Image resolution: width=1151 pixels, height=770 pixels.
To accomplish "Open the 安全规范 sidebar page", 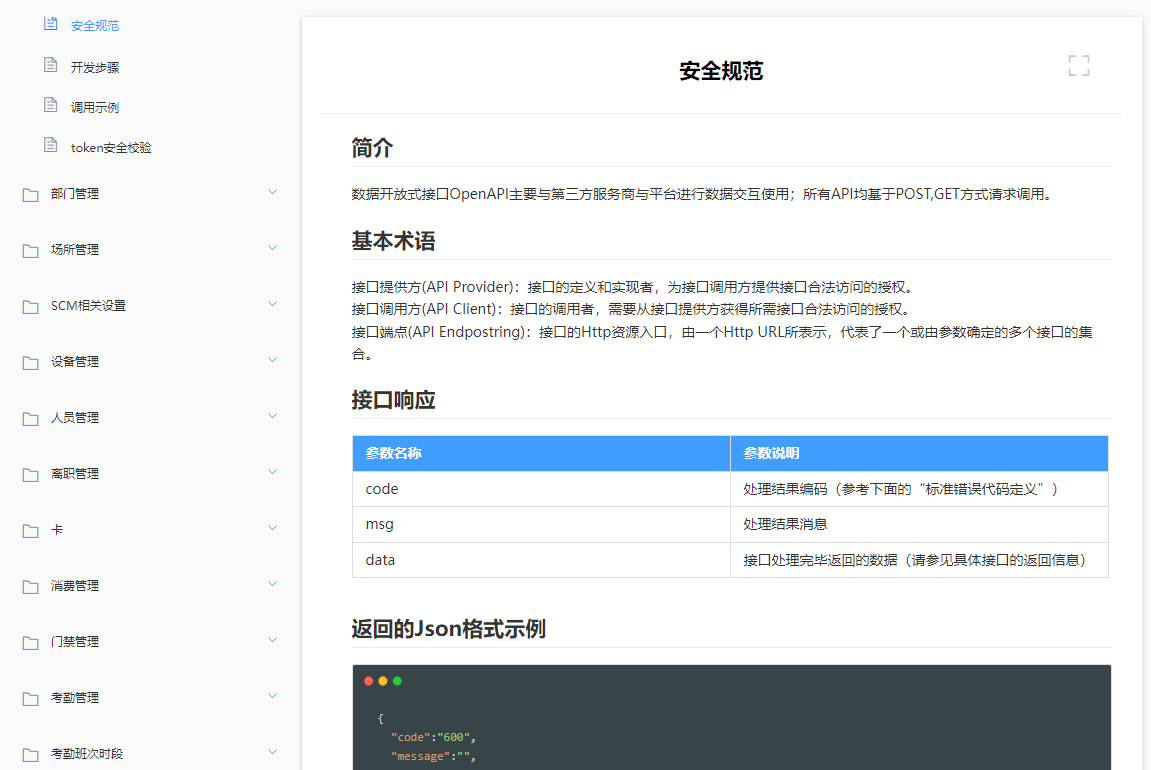I will (95, 26).
